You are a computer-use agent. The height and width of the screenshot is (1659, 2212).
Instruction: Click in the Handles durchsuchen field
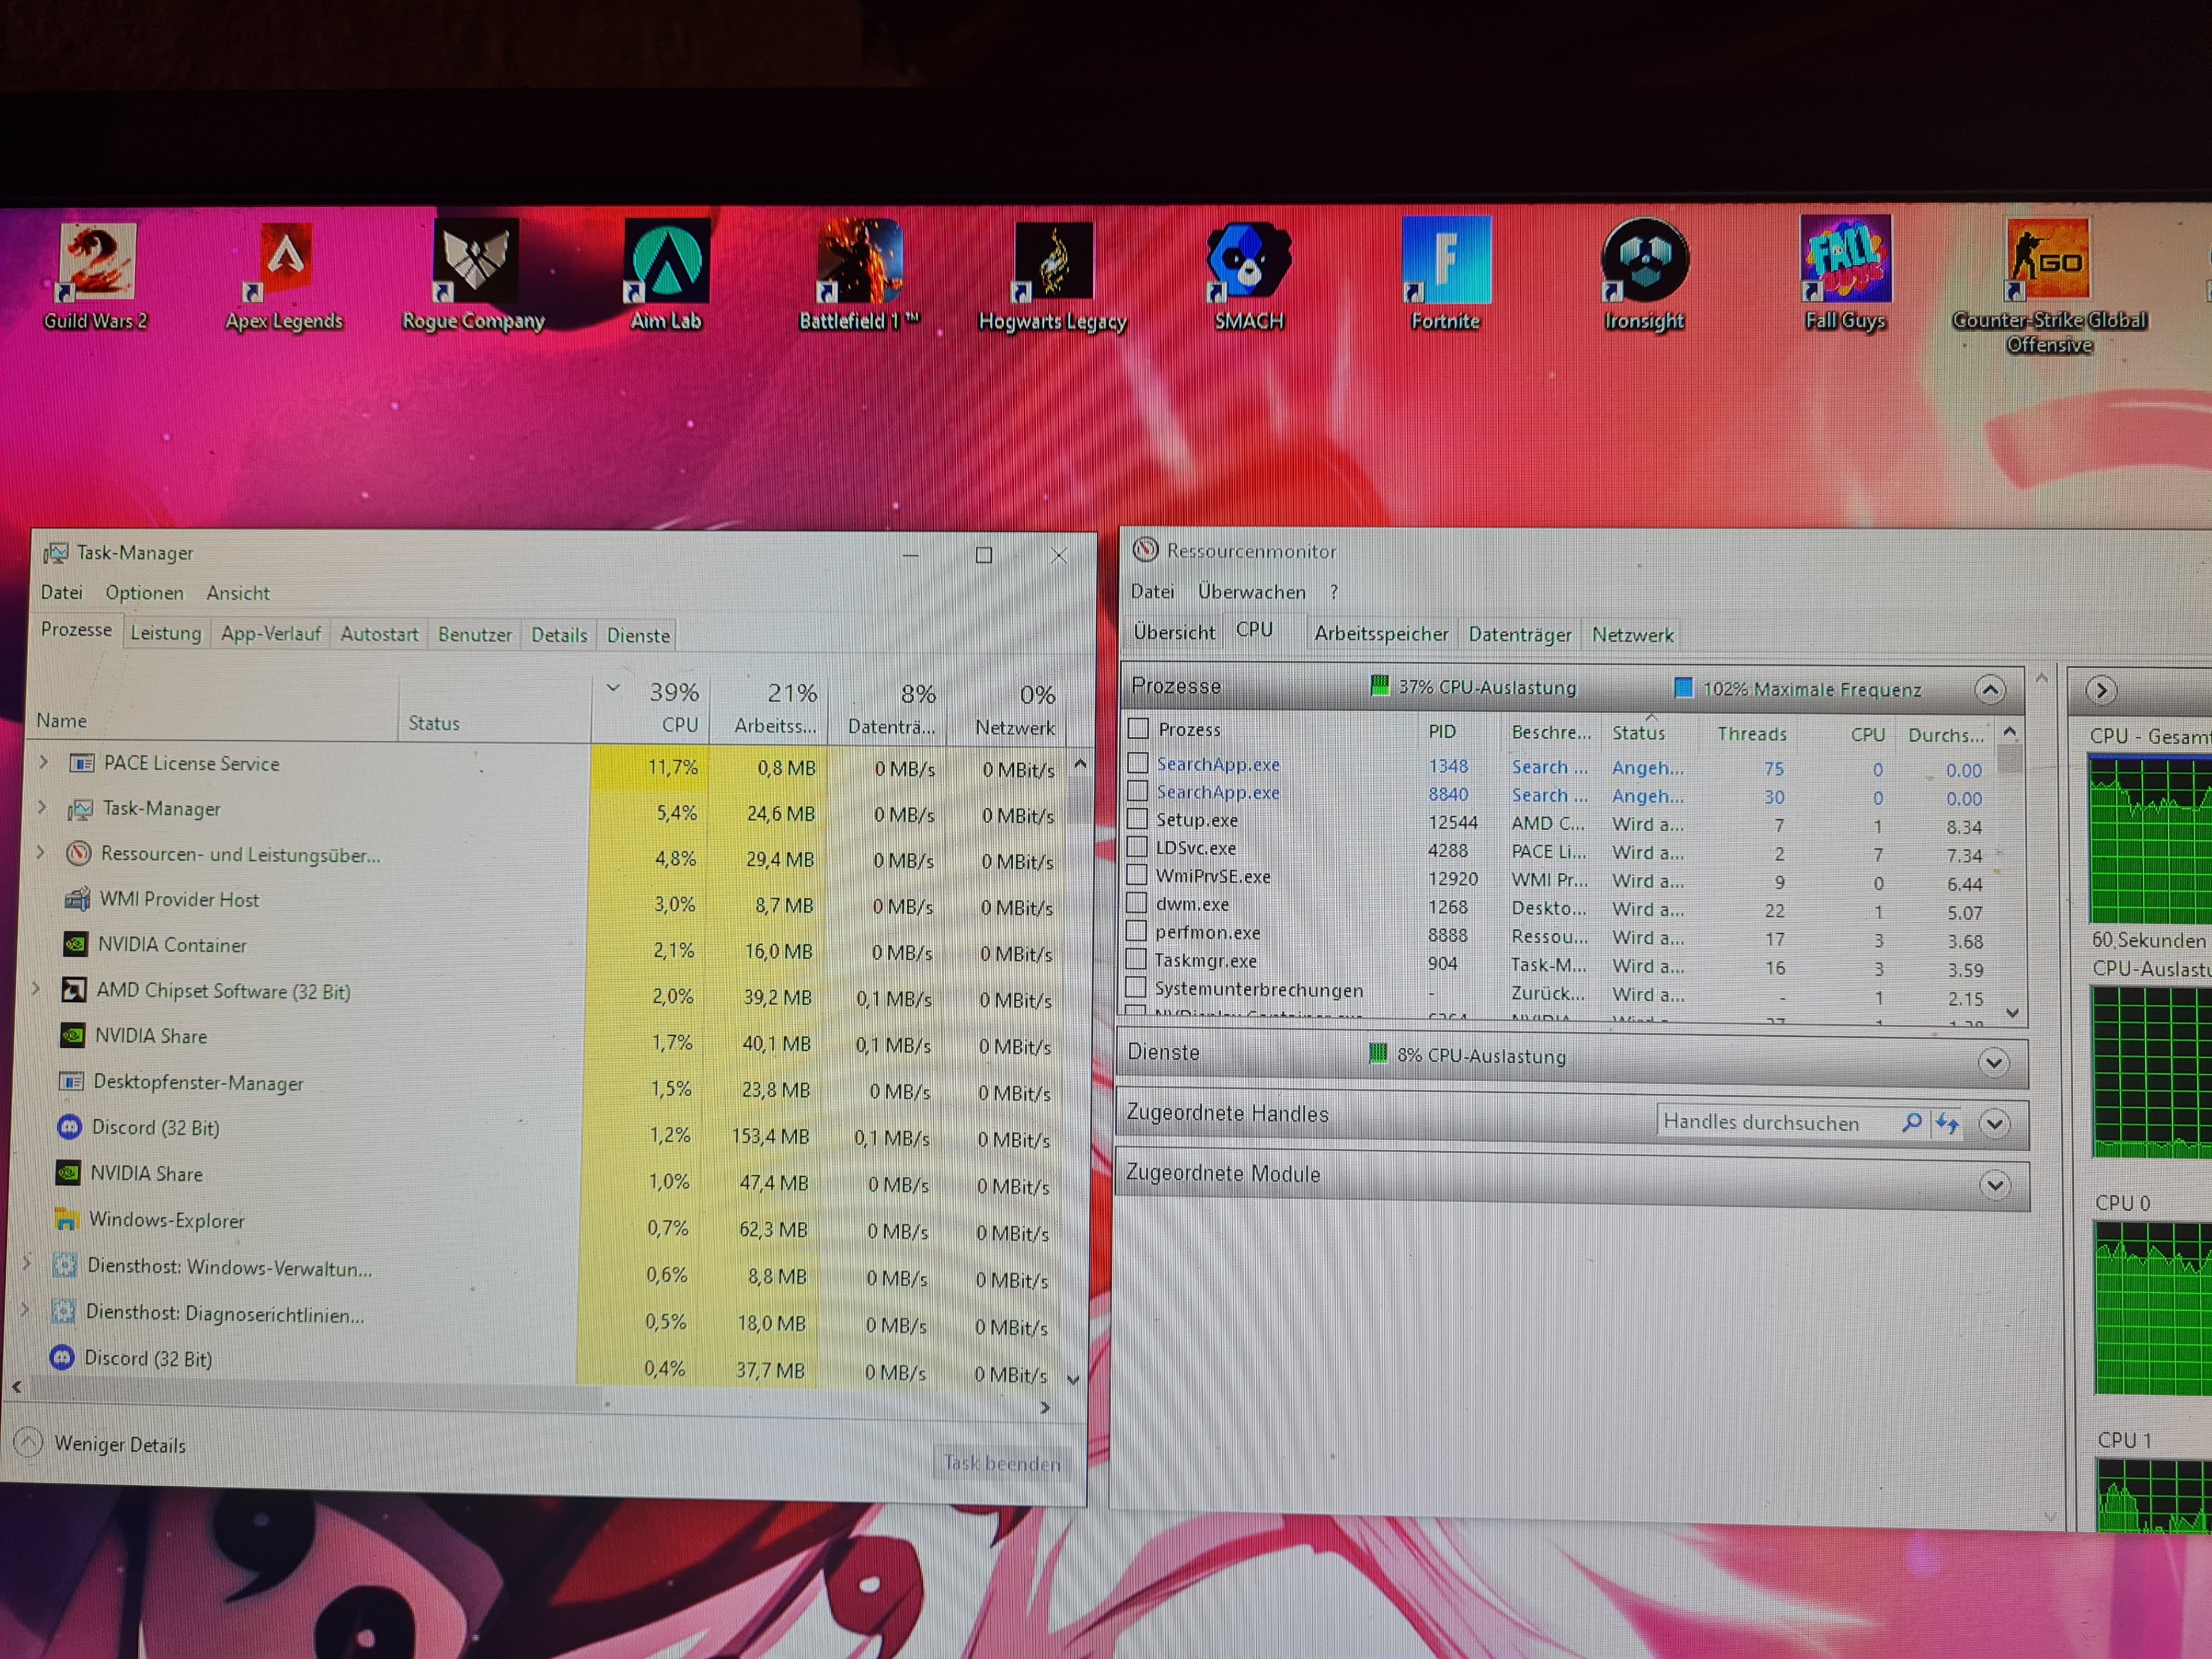[1770, 1123]
